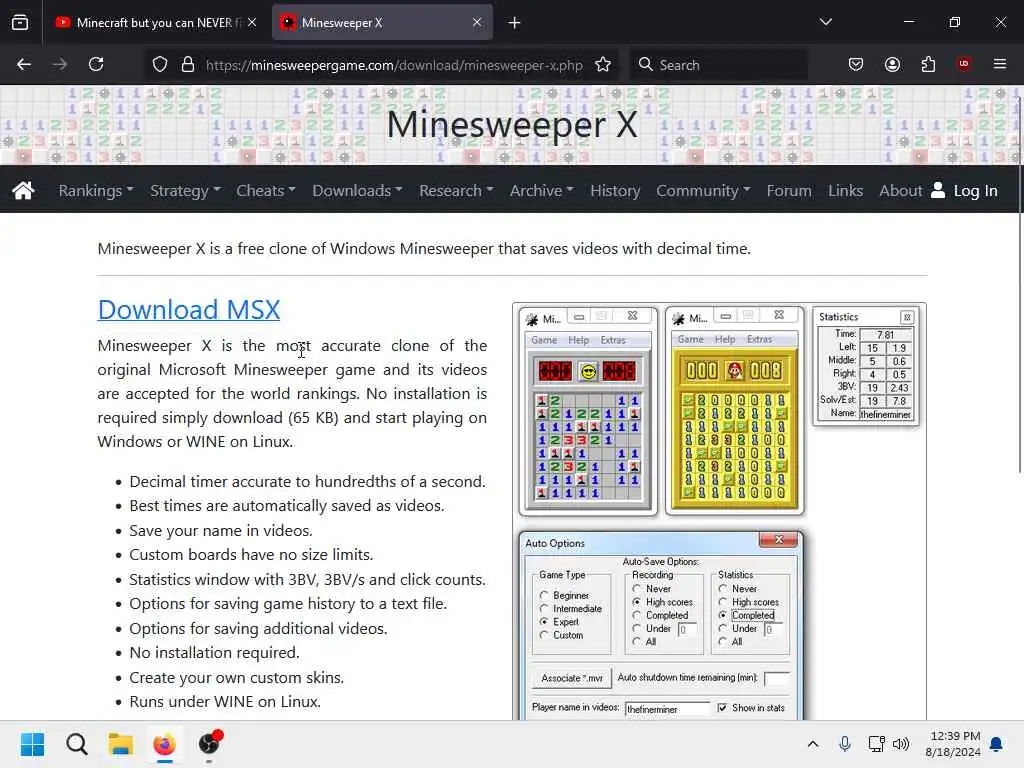Expand the Cheats dropdown menu
Viewport: 1024px width, 768px height.
pos(266,191)
